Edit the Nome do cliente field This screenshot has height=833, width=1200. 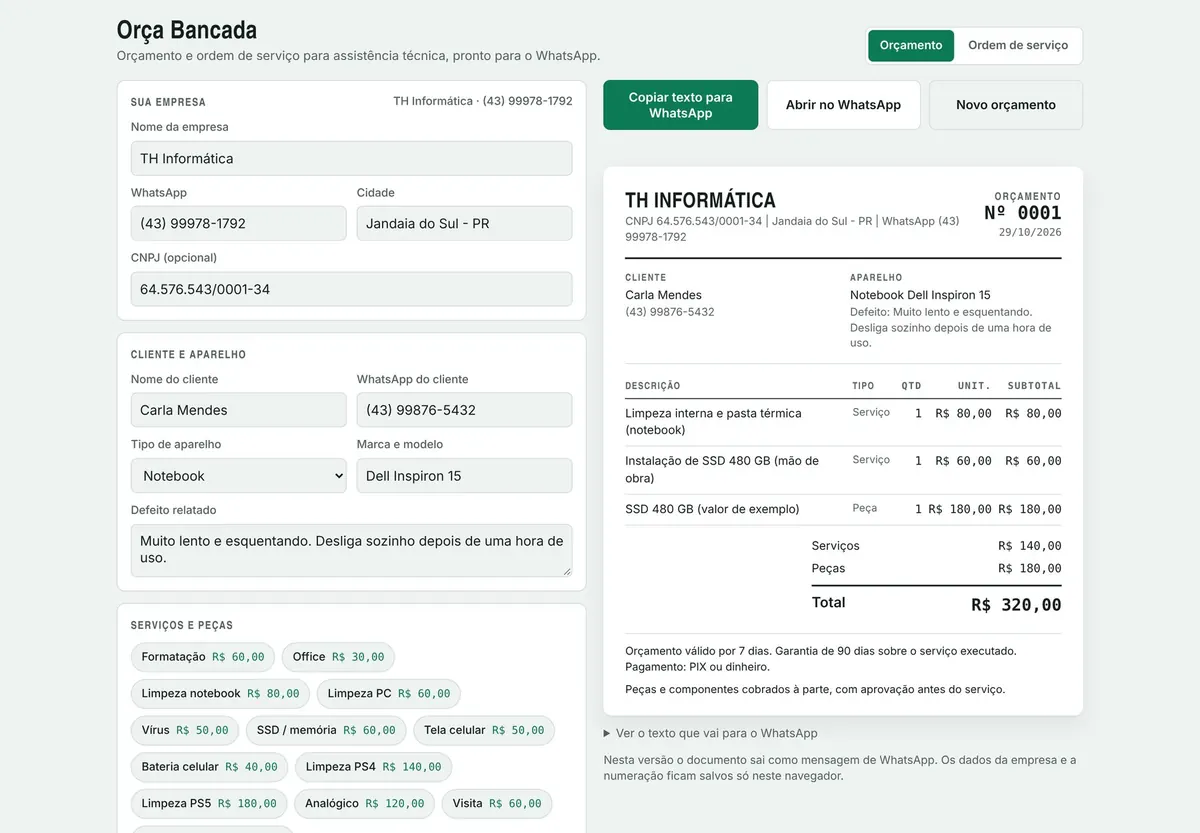pyautogui.click(x=239, y=410)
